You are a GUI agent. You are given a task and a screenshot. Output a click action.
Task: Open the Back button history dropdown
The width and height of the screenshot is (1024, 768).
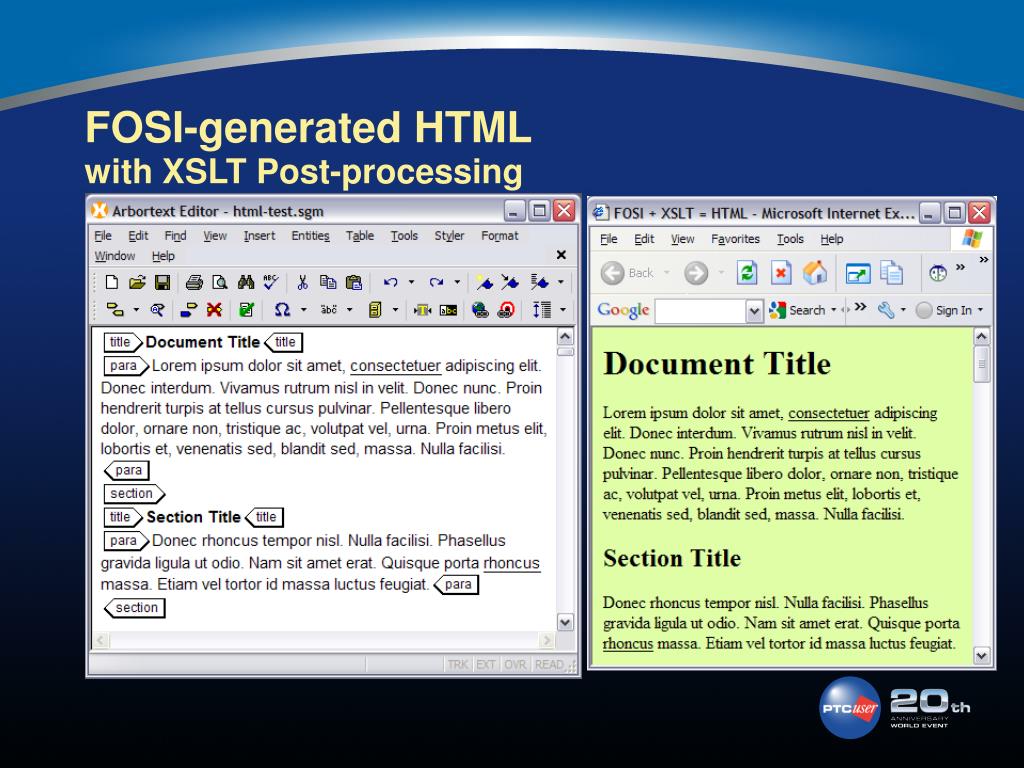coord(666,272)
